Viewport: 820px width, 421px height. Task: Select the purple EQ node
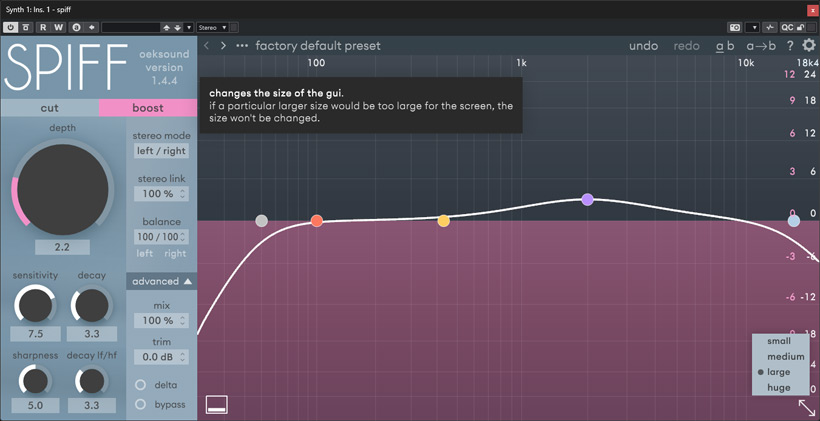click(587, 199)
